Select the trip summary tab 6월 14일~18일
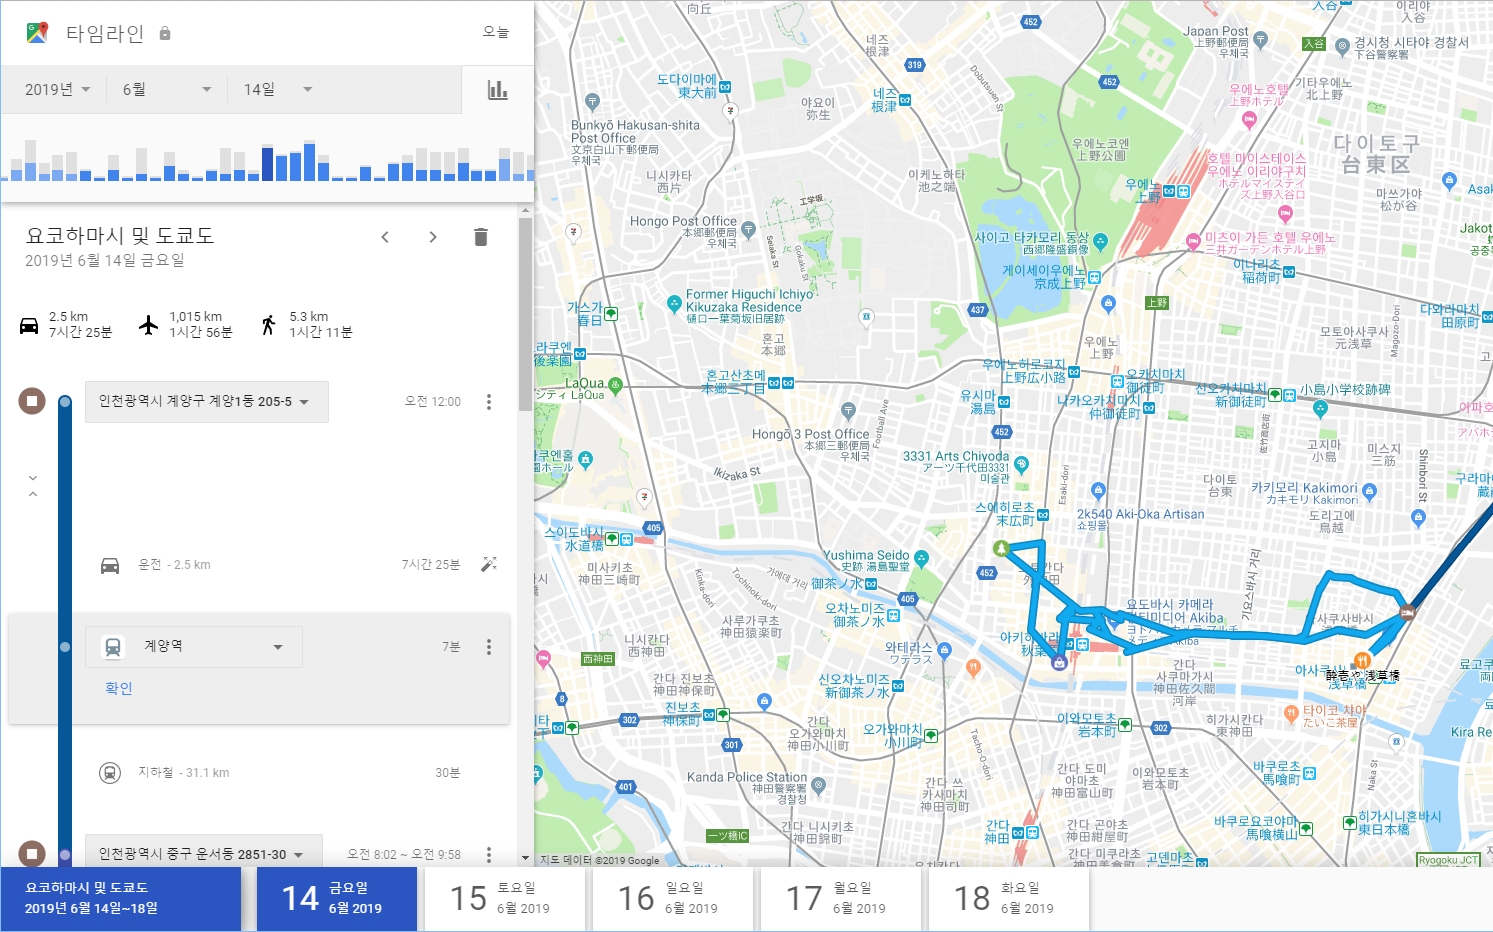Image resolution: width=1493 pixels, height=932 pixels. click(x=120, y=899)
